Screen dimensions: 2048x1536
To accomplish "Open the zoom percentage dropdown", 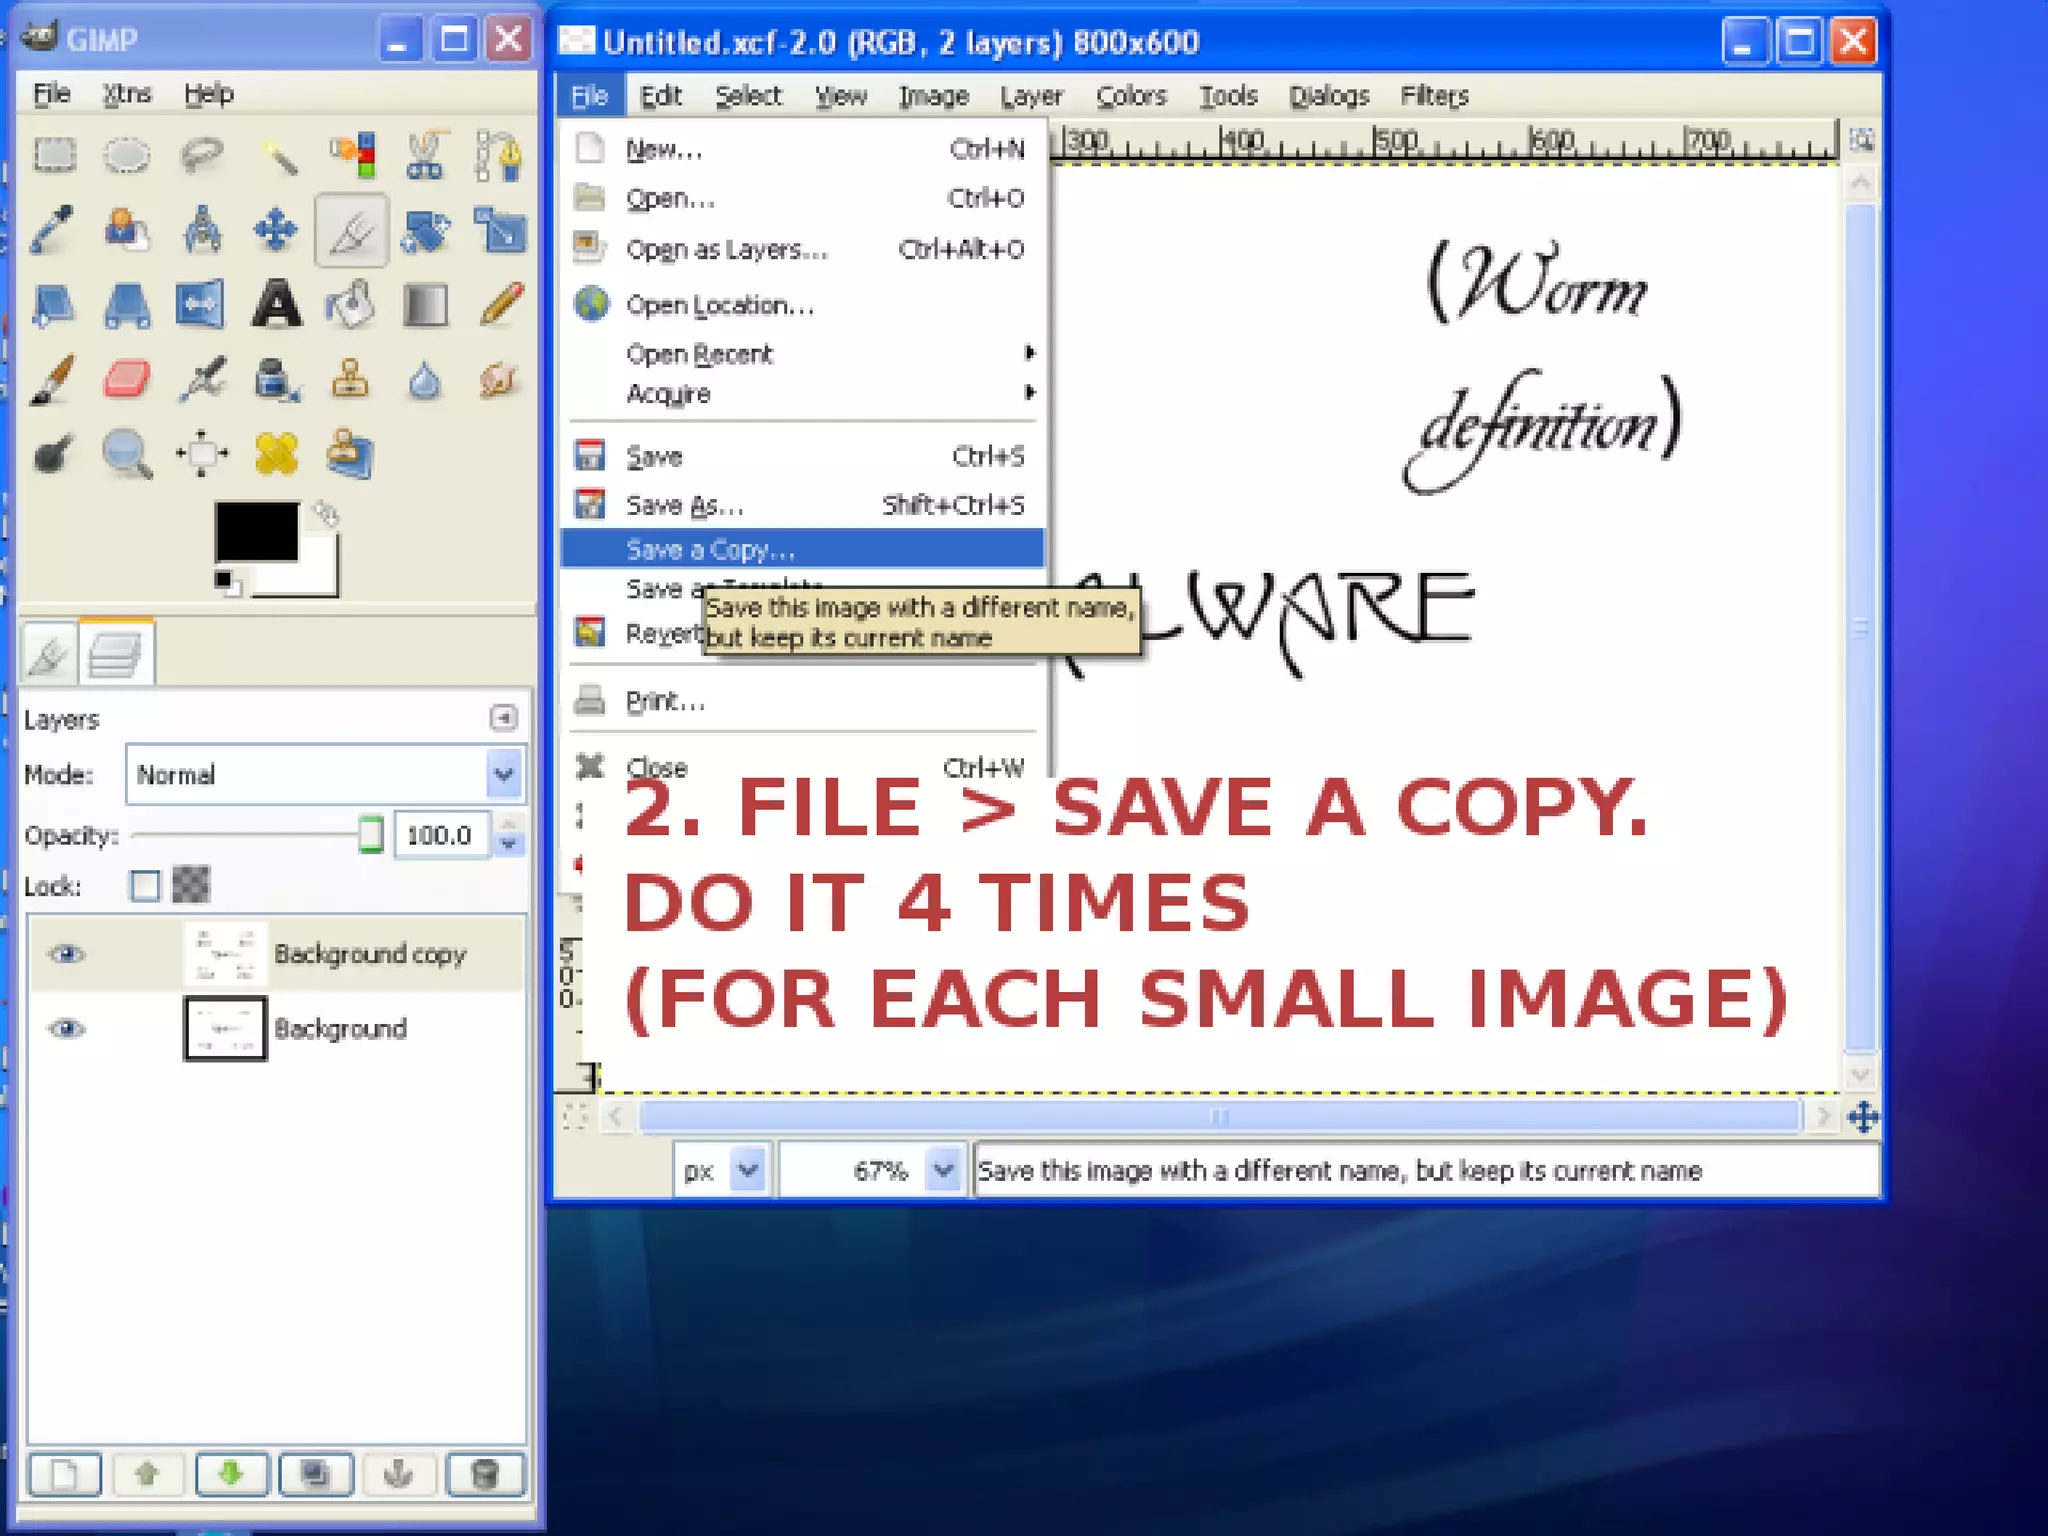I will (942, 1169).
